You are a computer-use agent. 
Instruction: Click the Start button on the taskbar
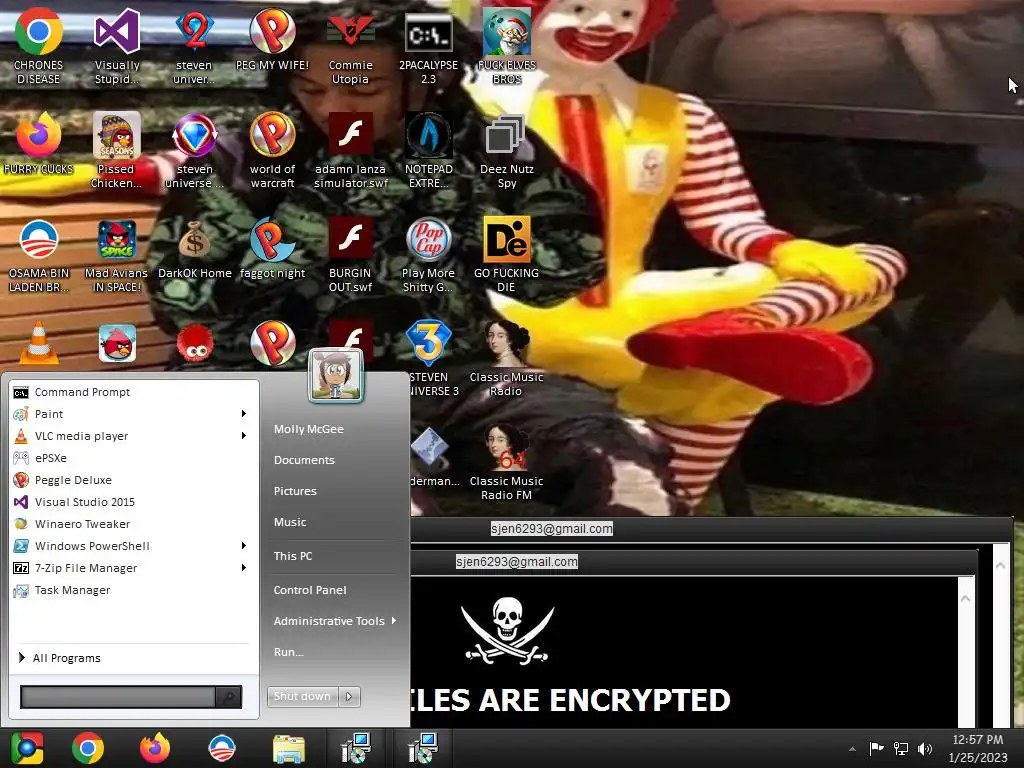pyautogui.click(x=26, y=748)
